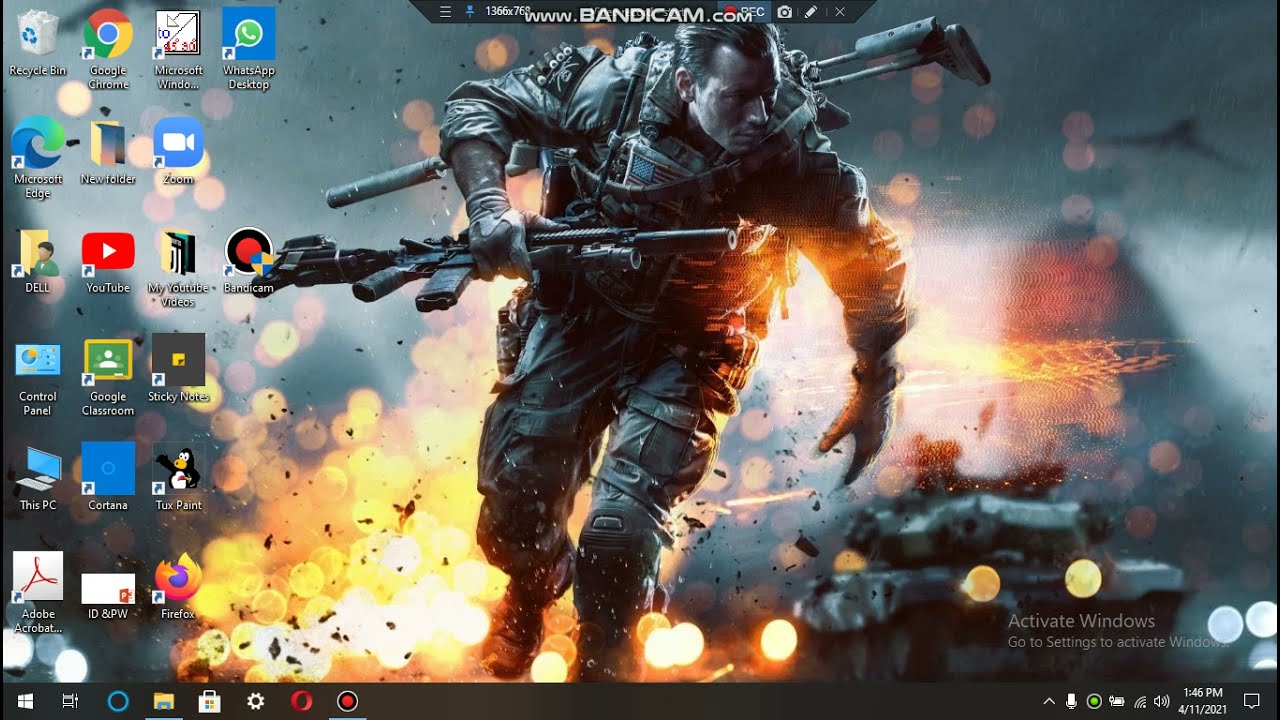1280x720 pixels.
Task: Select the DELL user folder icon
Action: point(38,260)
